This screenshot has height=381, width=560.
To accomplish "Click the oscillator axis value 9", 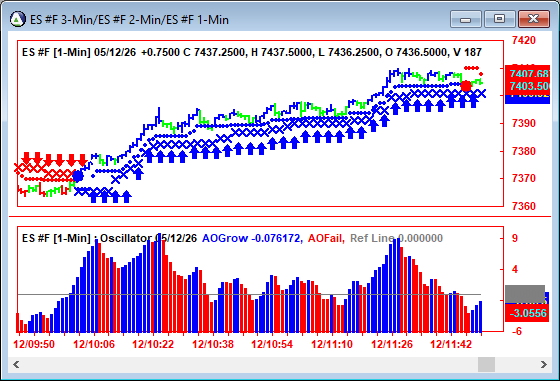I will tap(515, 238).
